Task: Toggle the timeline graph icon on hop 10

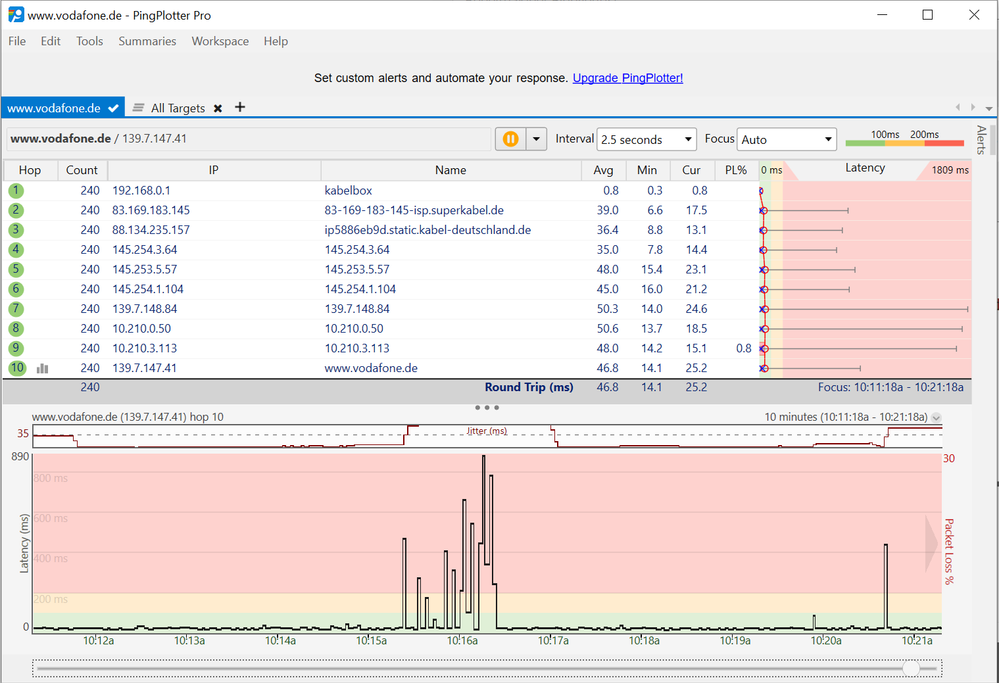Action: [x=43, y=368]
